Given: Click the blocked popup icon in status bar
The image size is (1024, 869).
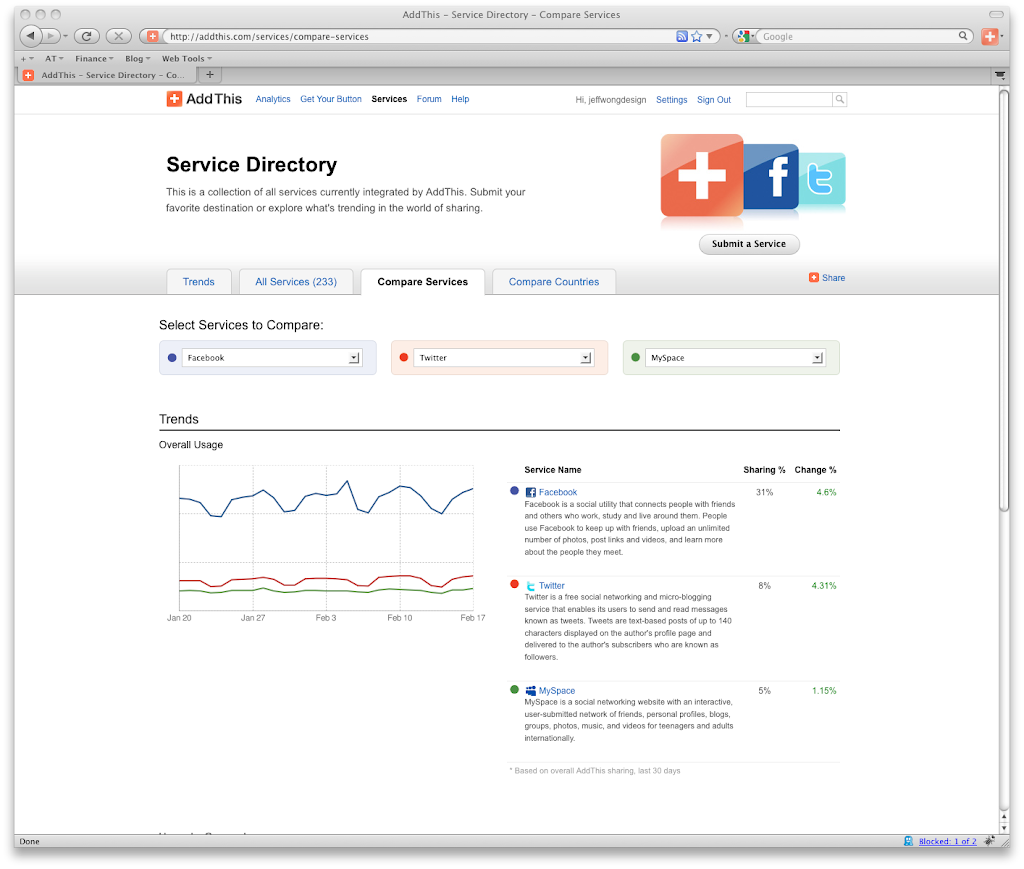Looking at the screenshot, I should (x=908, y=841).
